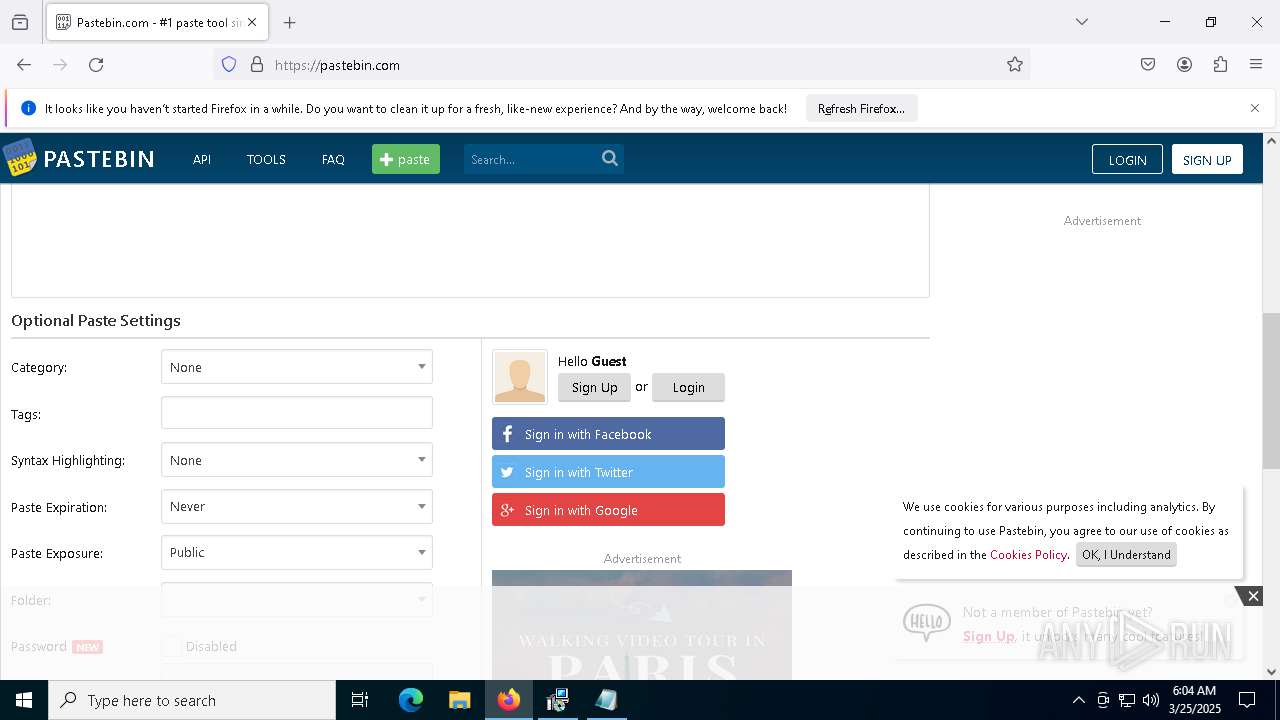Open the Category dropdown
This screenshot has height=720, width=1280.
coord(297,367)
